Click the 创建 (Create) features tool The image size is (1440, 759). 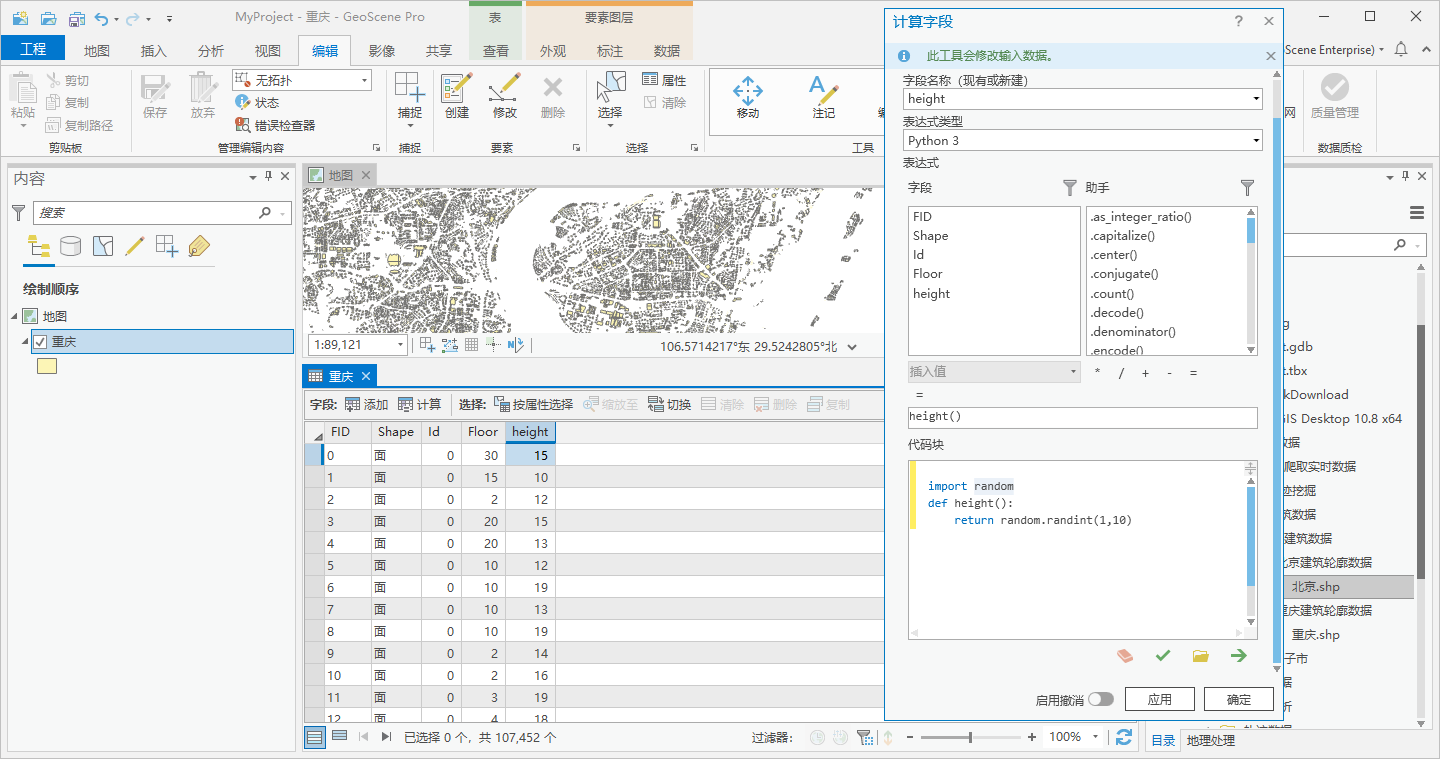pyautogui.click(x=457, y=96)
